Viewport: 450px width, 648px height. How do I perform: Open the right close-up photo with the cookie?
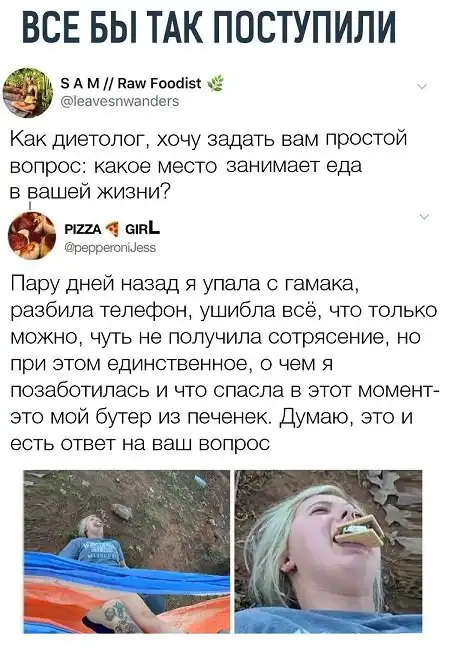point(329,552)
